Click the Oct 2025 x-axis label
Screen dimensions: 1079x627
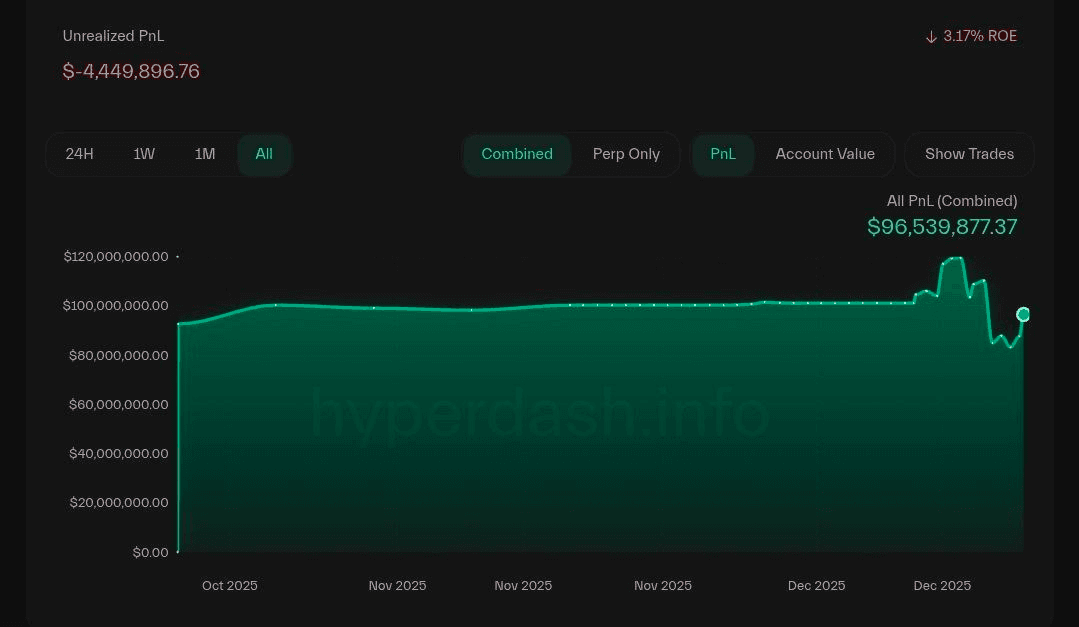tap(230, 586)
